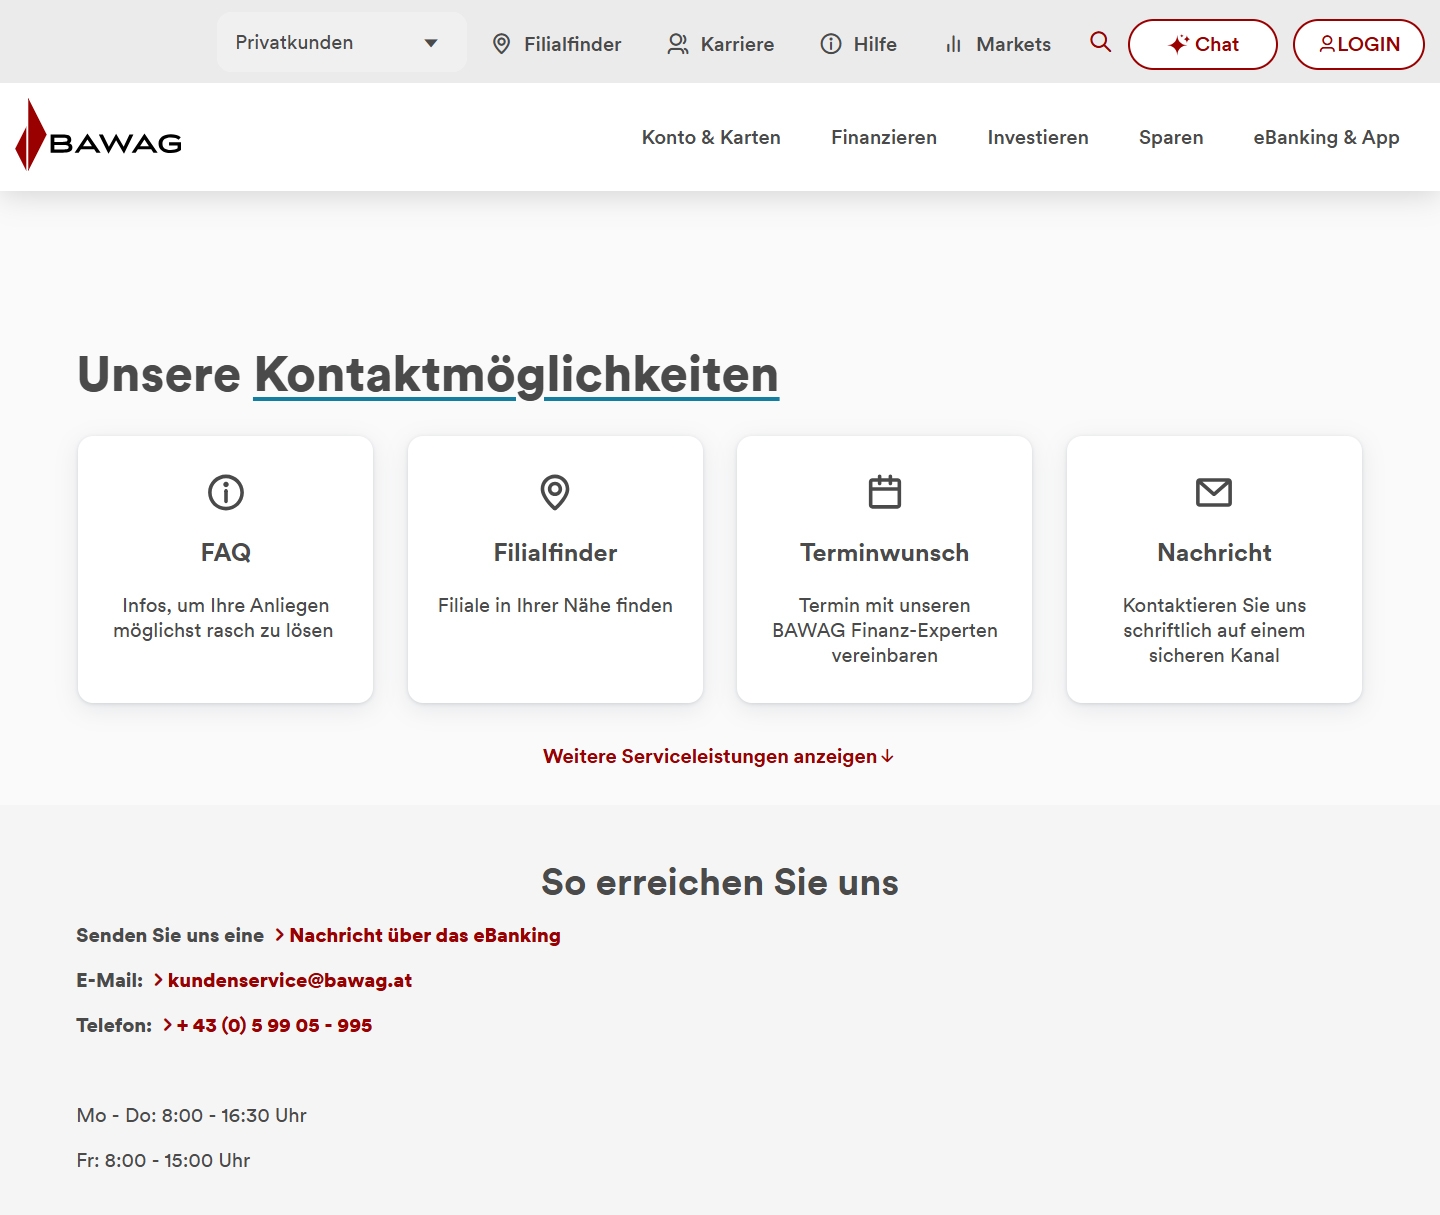
Task: Click chevron before Nachricht über das eBanking
Action: 280,935
